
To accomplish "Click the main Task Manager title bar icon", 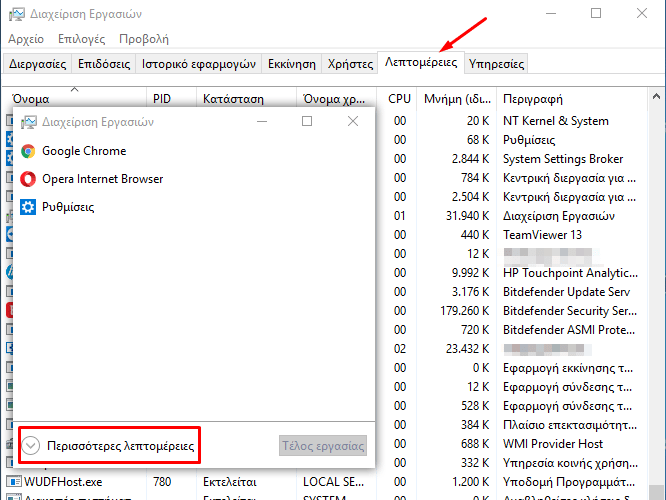I will point(17,14).
